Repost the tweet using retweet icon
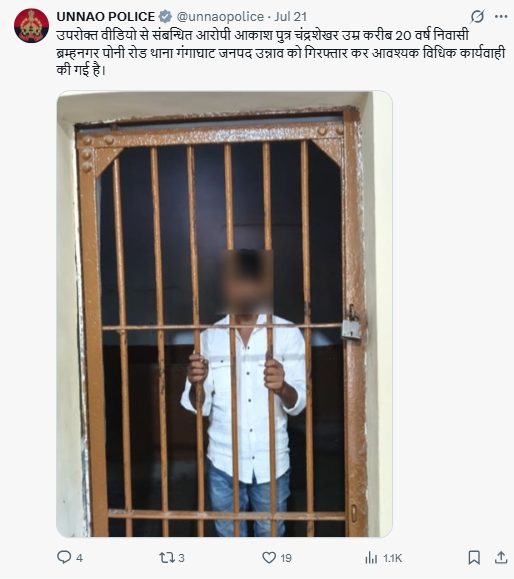Image resolution: width=514 pixels, height=579 pixels. [x=166, y=557]
